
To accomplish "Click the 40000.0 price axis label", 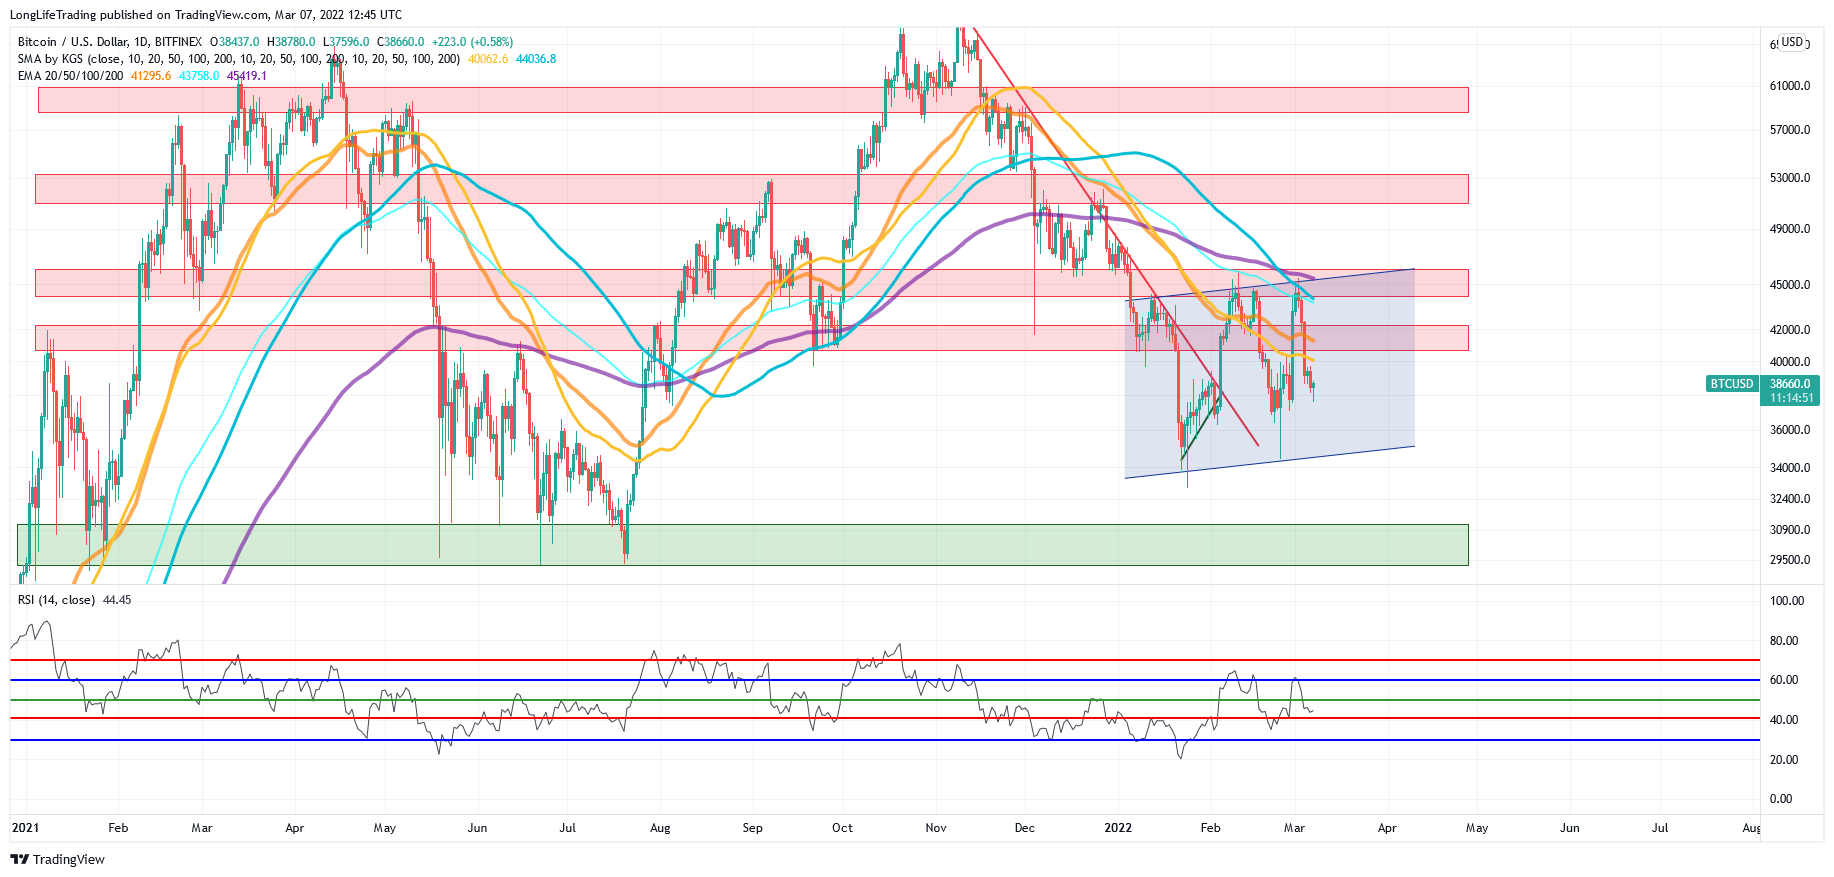I will [1790, 362].
